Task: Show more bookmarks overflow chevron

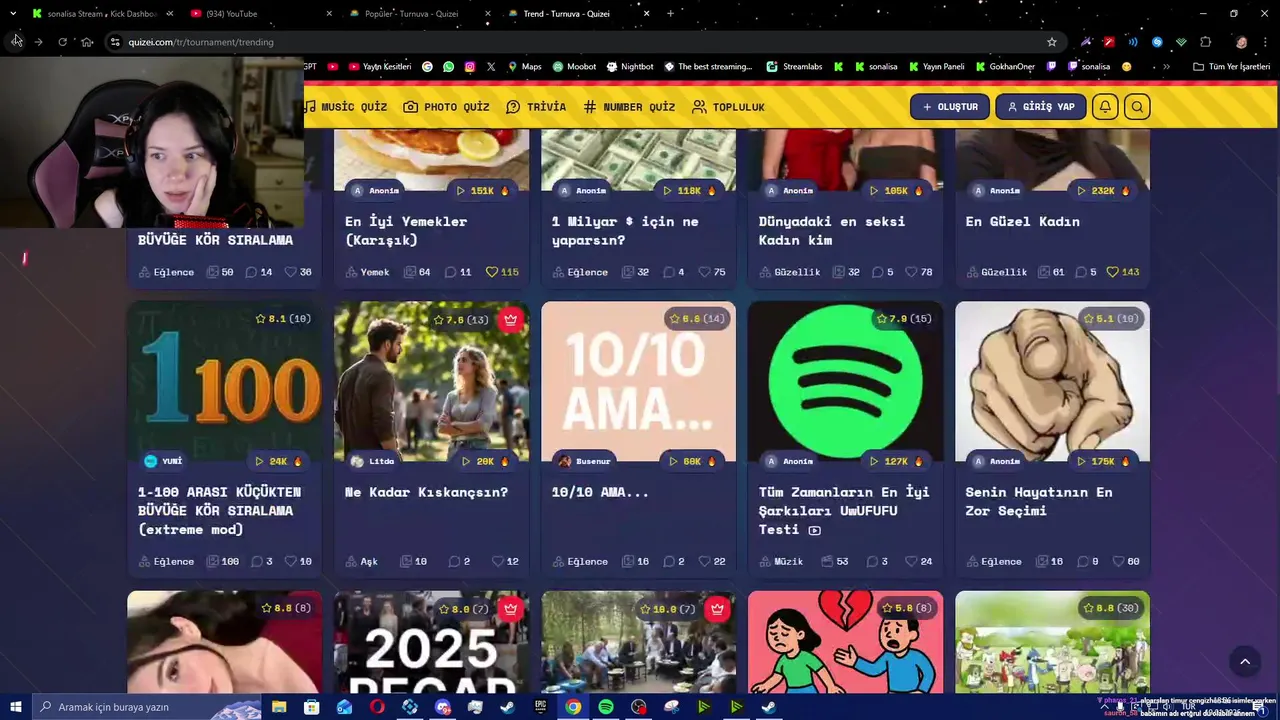Action: (x=1166, y=67)
